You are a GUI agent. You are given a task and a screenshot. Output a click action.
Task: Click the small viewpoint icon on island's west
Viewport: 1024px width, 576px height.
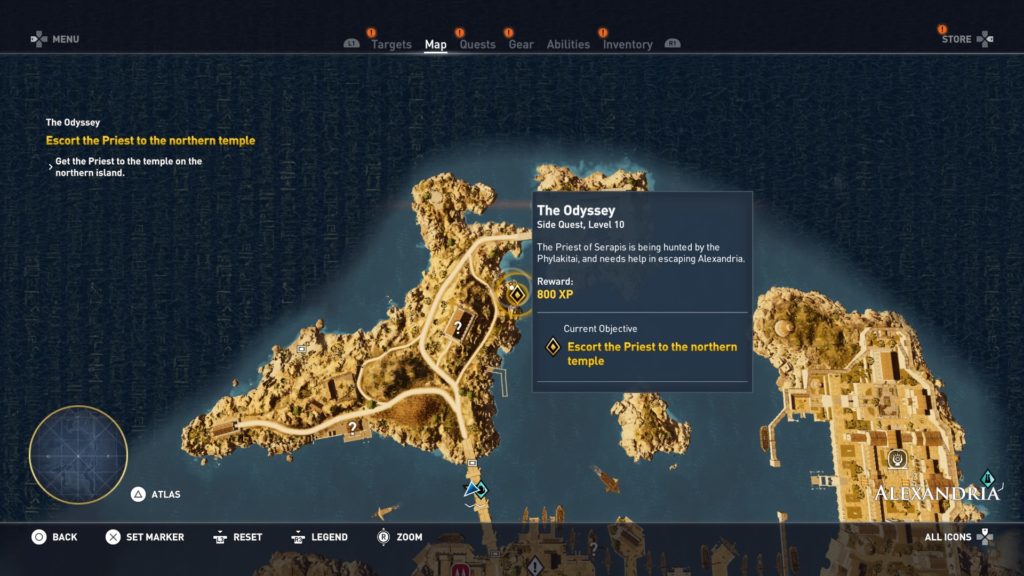point(302,349)
